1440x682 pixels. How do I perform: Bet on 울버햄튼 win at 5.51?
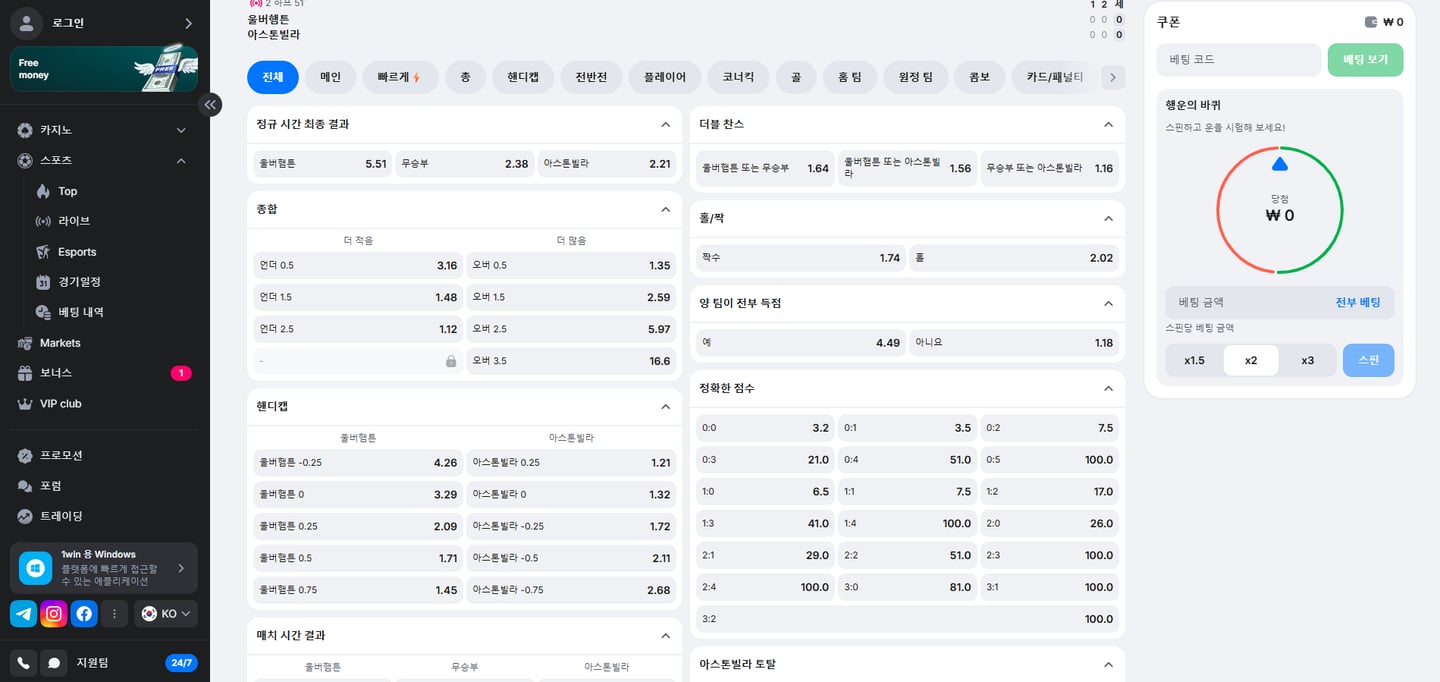(322, 164)
